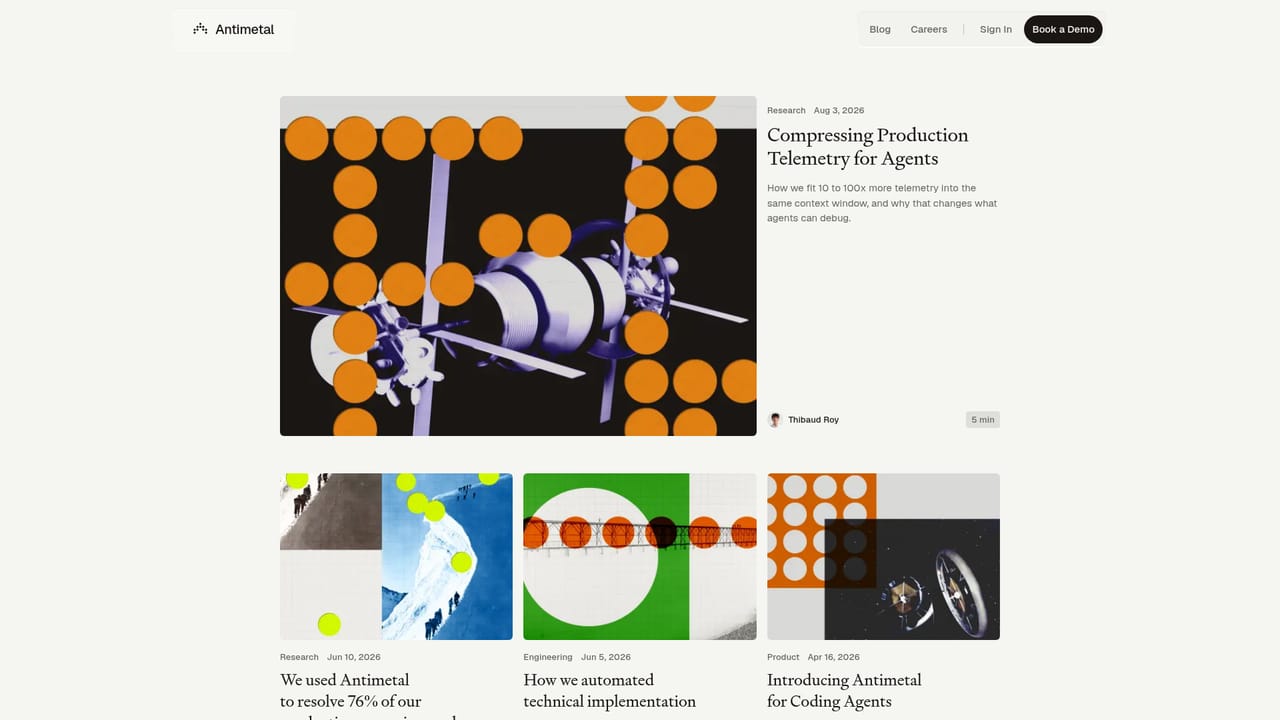1280x720 pixels.
Task: Click the 5 min read-time badge
Action: pyautogui.click(x=982, y=420)
